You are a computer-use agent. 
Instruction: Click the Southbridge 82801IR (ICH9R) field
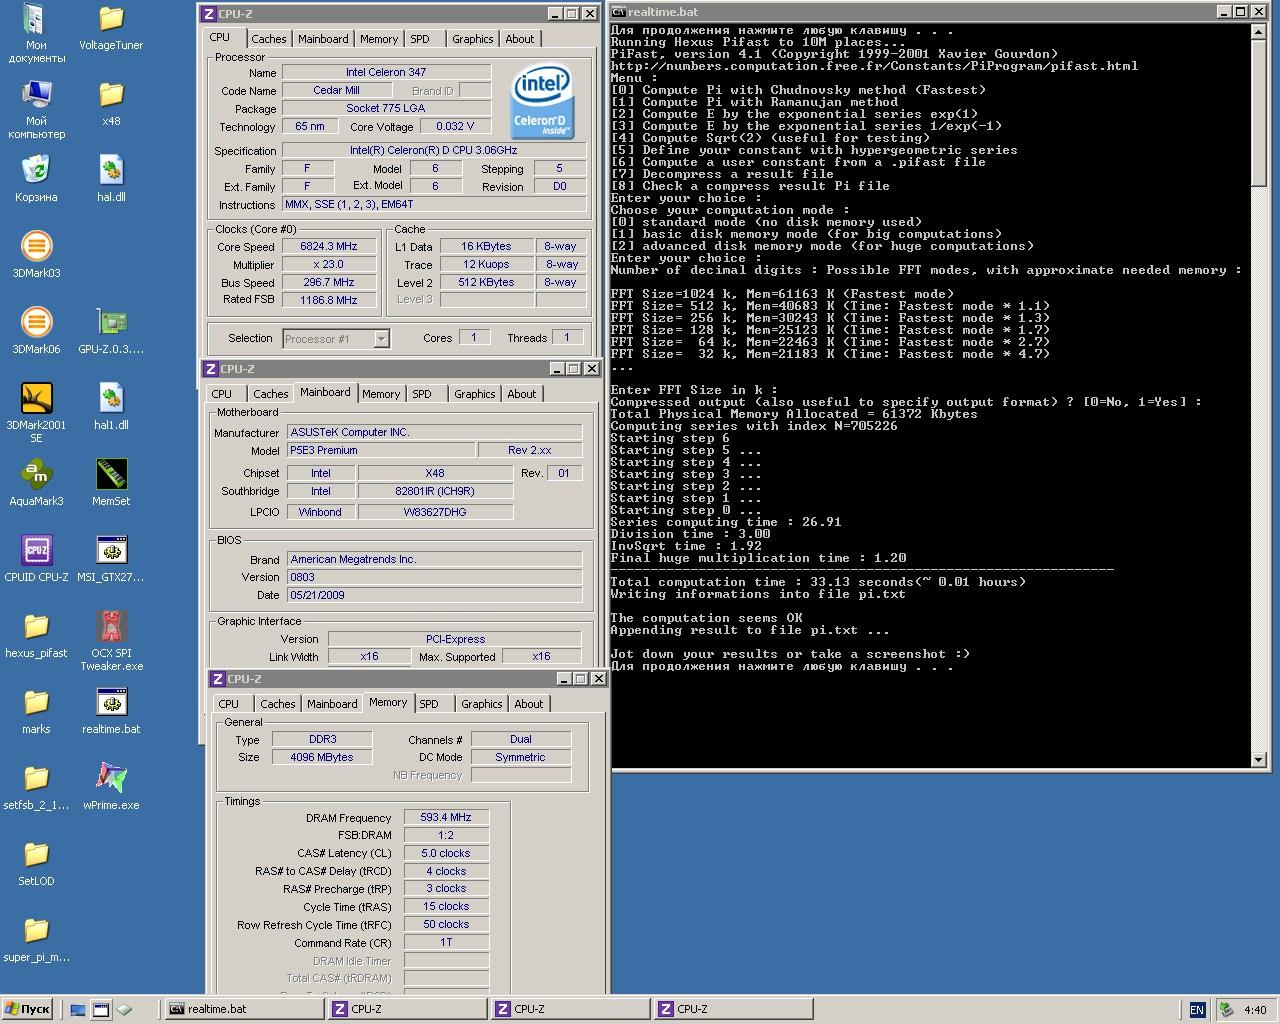click(x=435, y=491)
